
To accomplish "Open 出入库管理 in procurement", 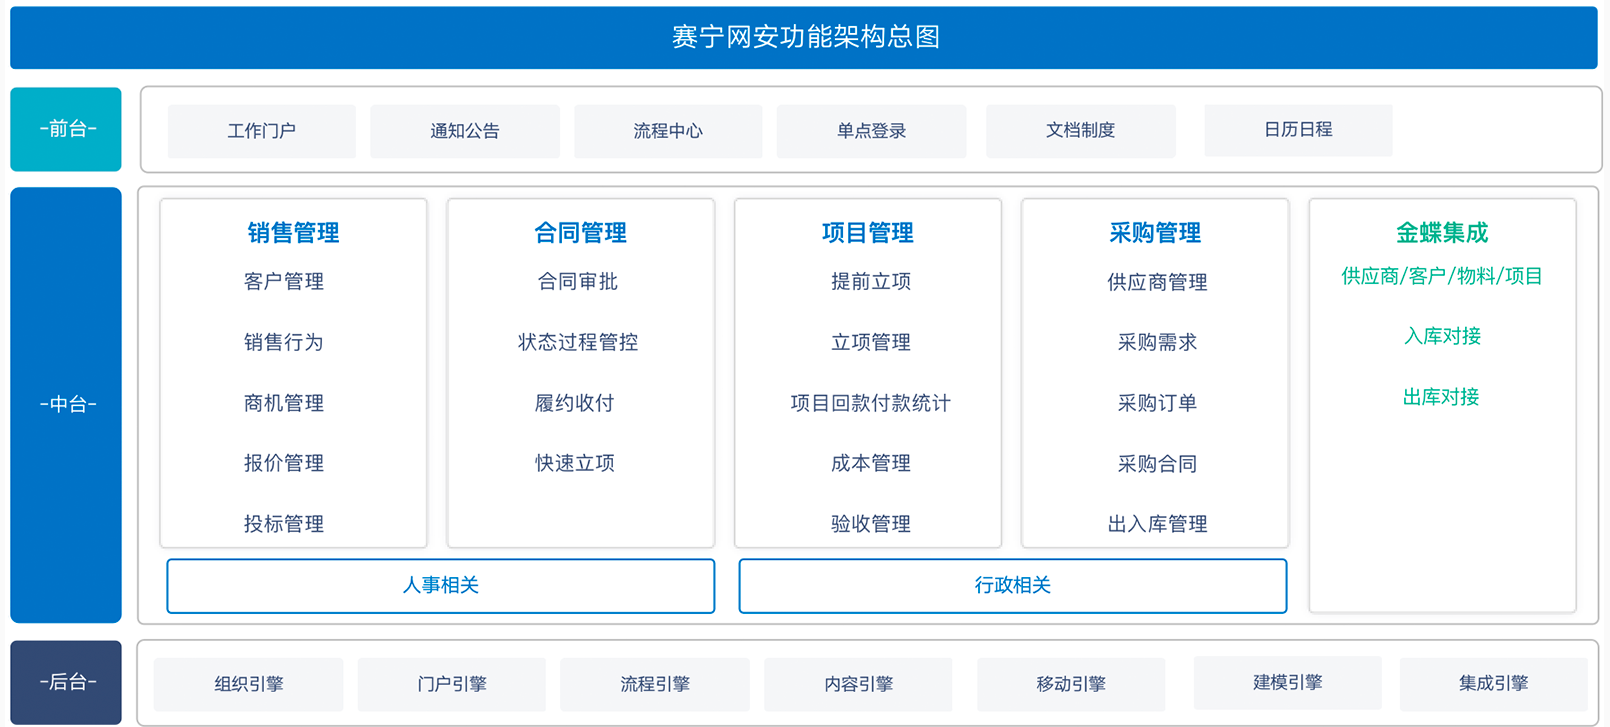I will [1157, 524].
